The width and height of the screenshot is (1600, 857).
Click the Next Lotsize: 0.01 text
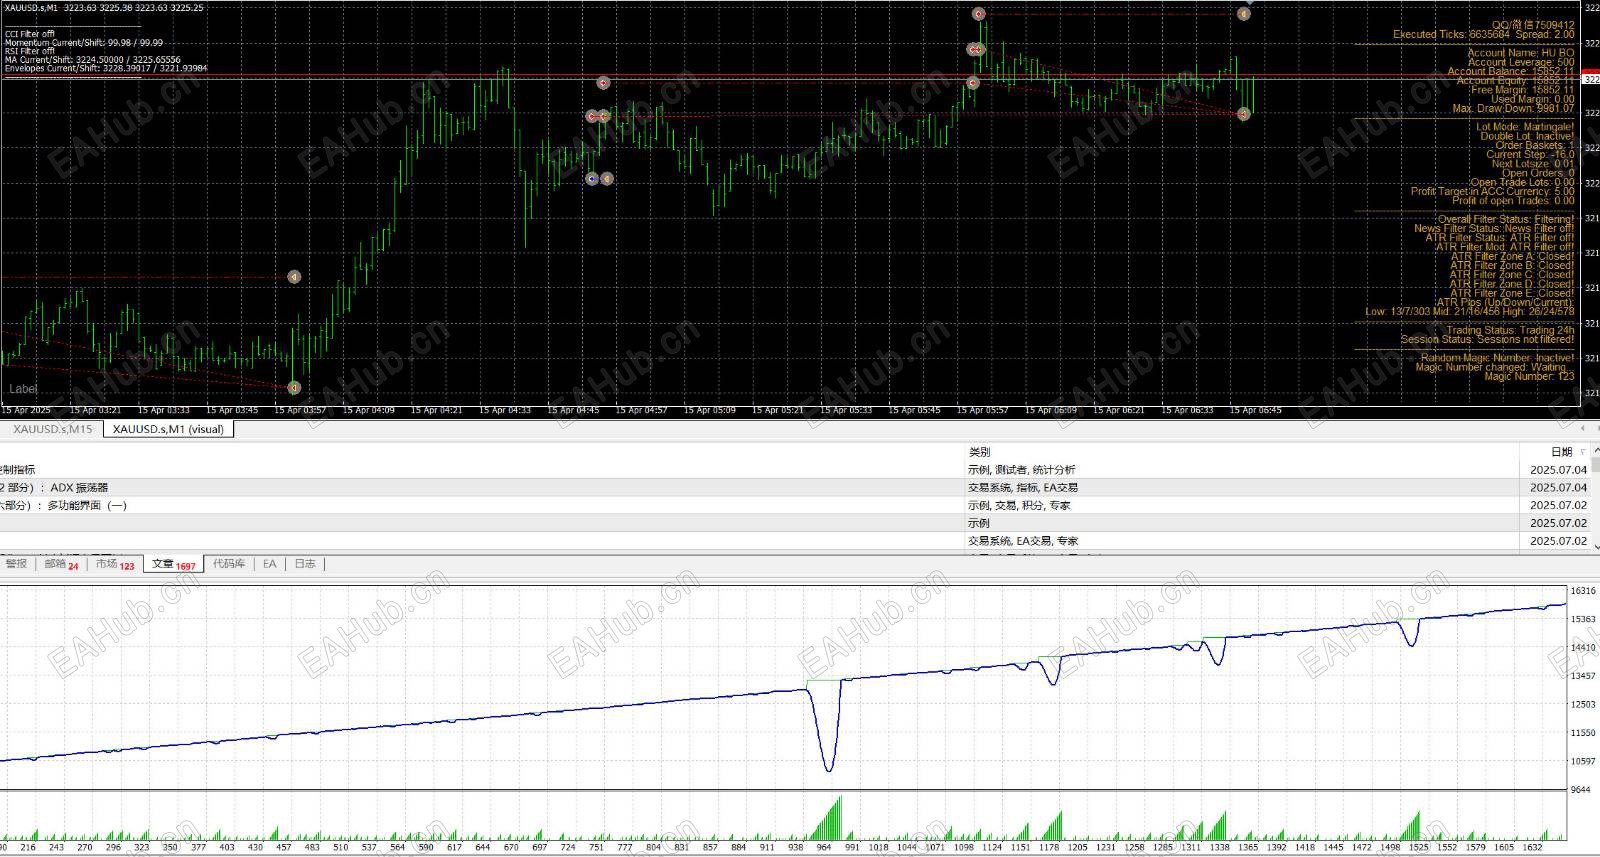1533,164
